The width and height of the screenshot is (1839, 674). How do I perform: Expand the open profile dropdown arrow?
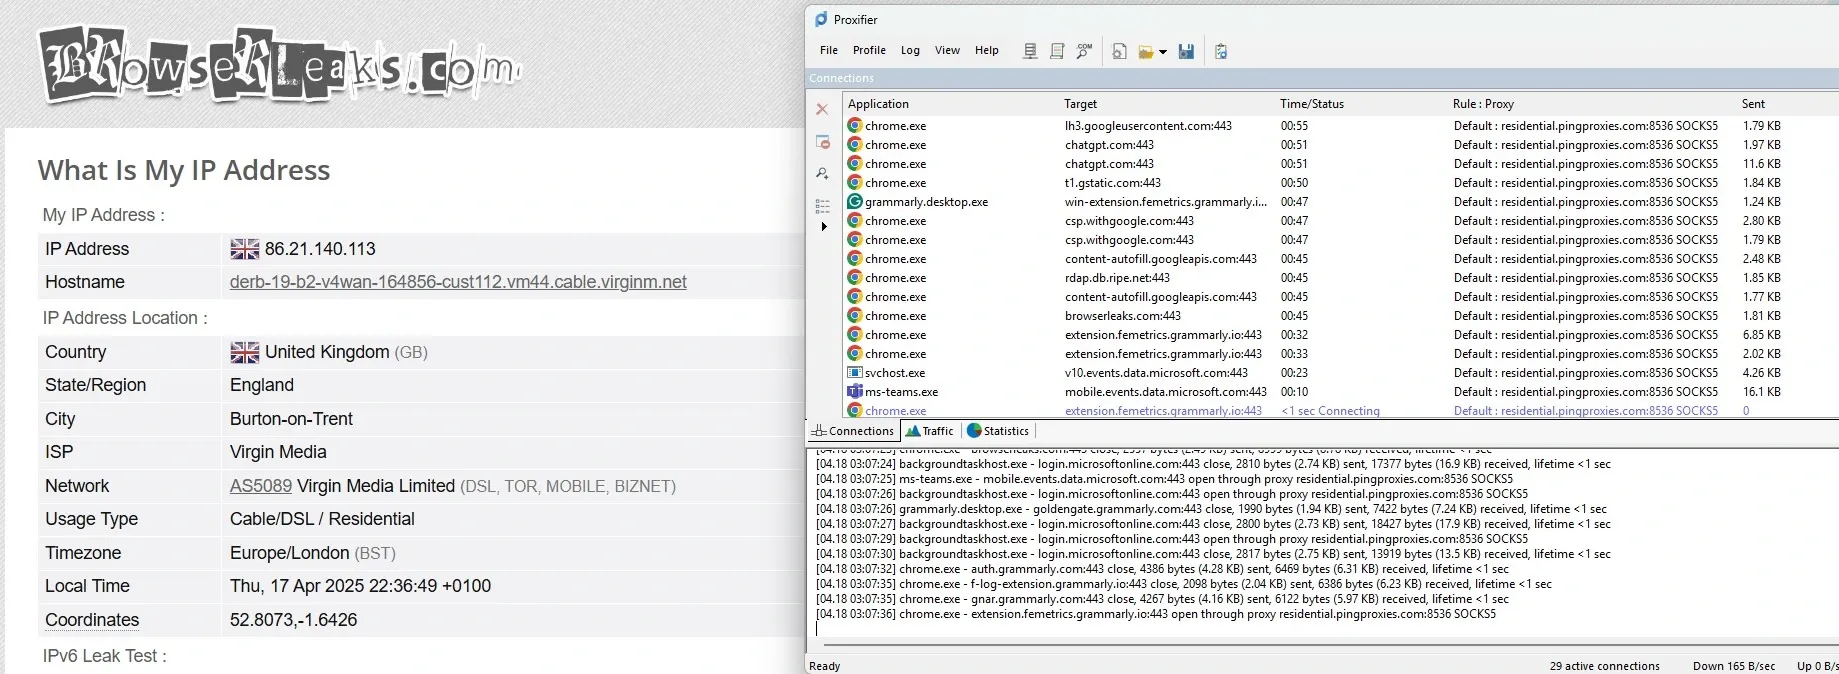coord(1163,52)
